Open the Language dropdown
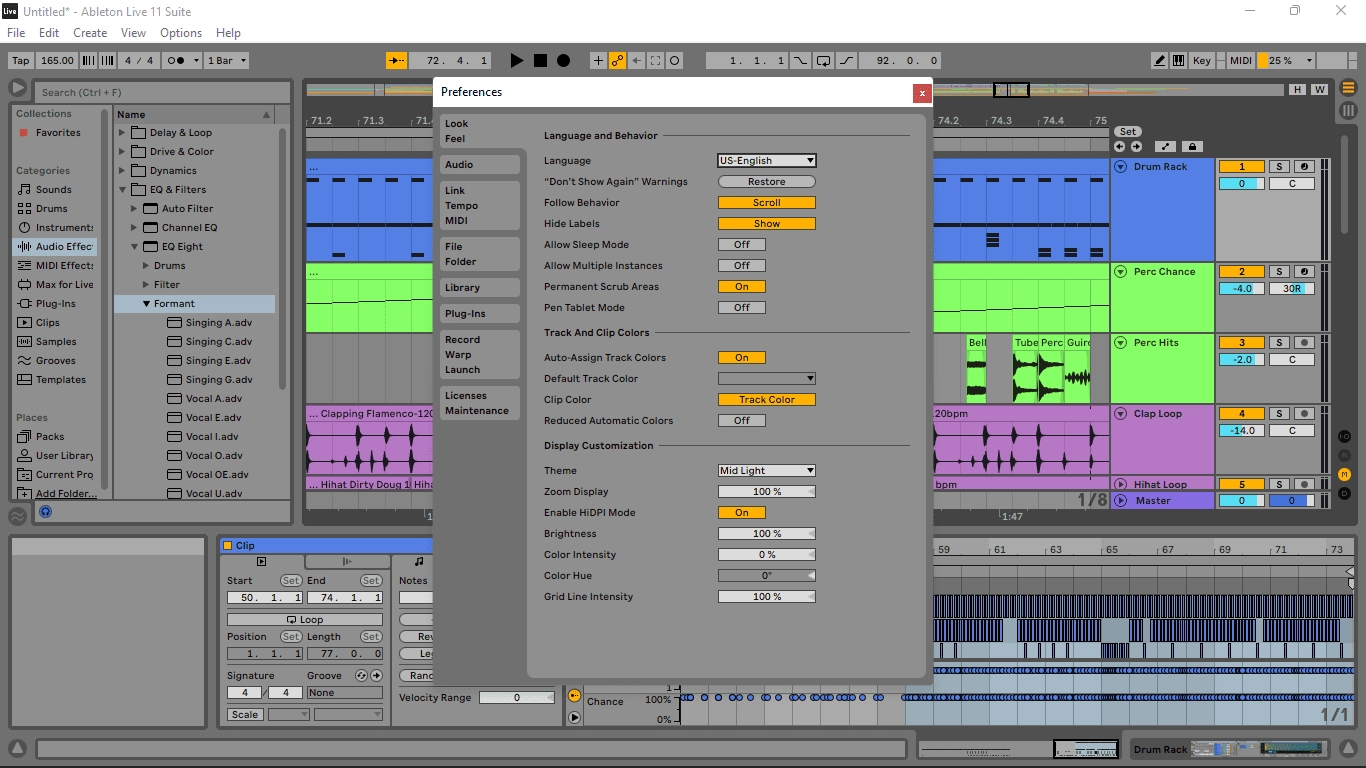Screen dimensions: 1366x768 [x=767, y=161]
